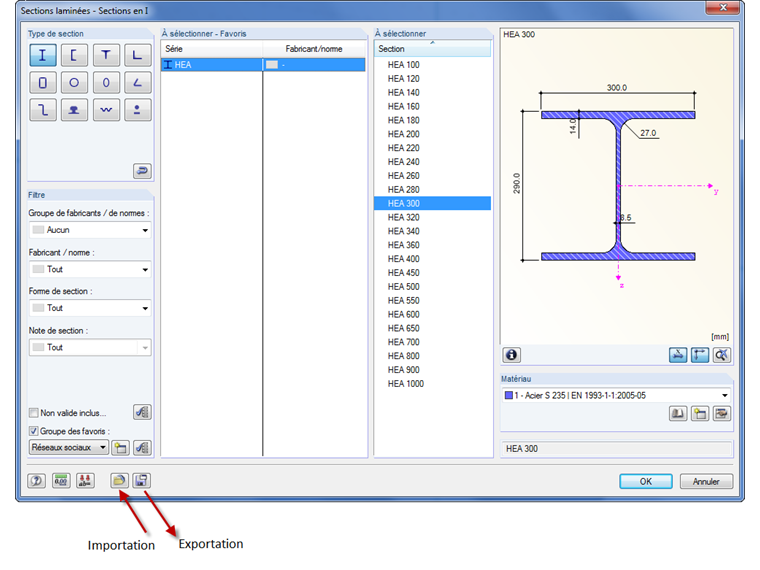The image size is (760, 570).
Task: Confirm with the OK button
Action: click(x=646, y=482)
